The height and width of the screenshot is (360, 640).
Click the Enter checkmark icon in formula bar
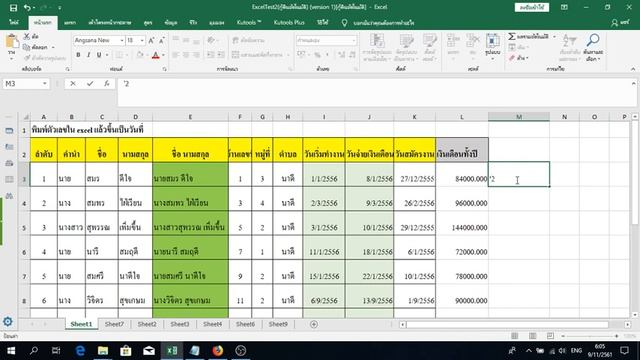(90, 84)
